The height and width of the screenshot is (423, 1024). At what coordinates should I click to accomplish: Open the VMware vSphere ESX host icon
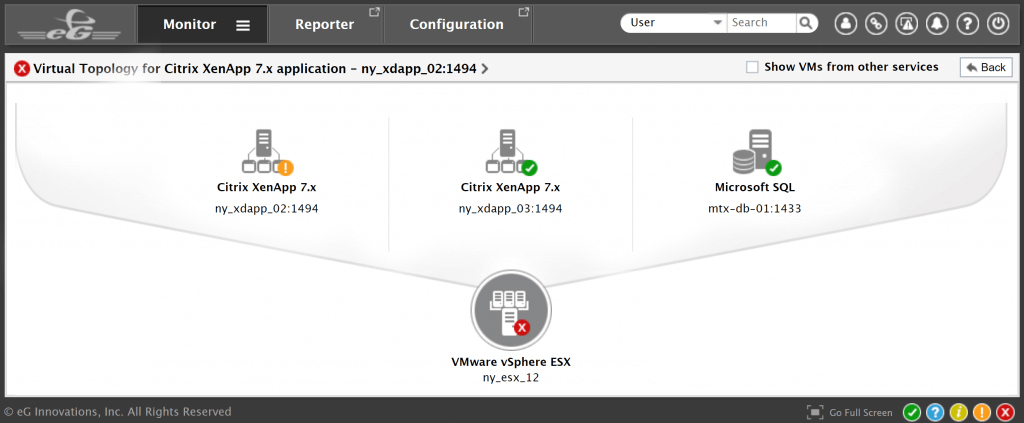pos(511,311)
